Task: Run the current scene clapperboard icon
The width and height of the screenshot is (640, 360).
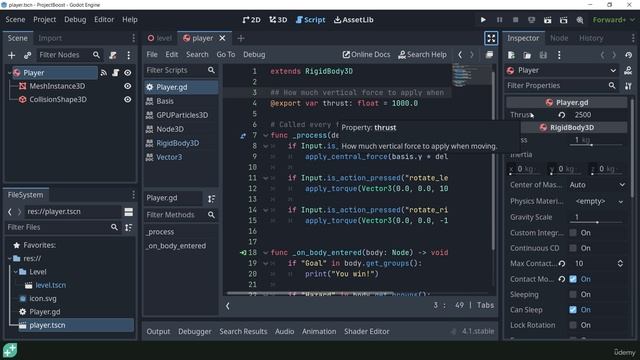Action: (547, 20)
